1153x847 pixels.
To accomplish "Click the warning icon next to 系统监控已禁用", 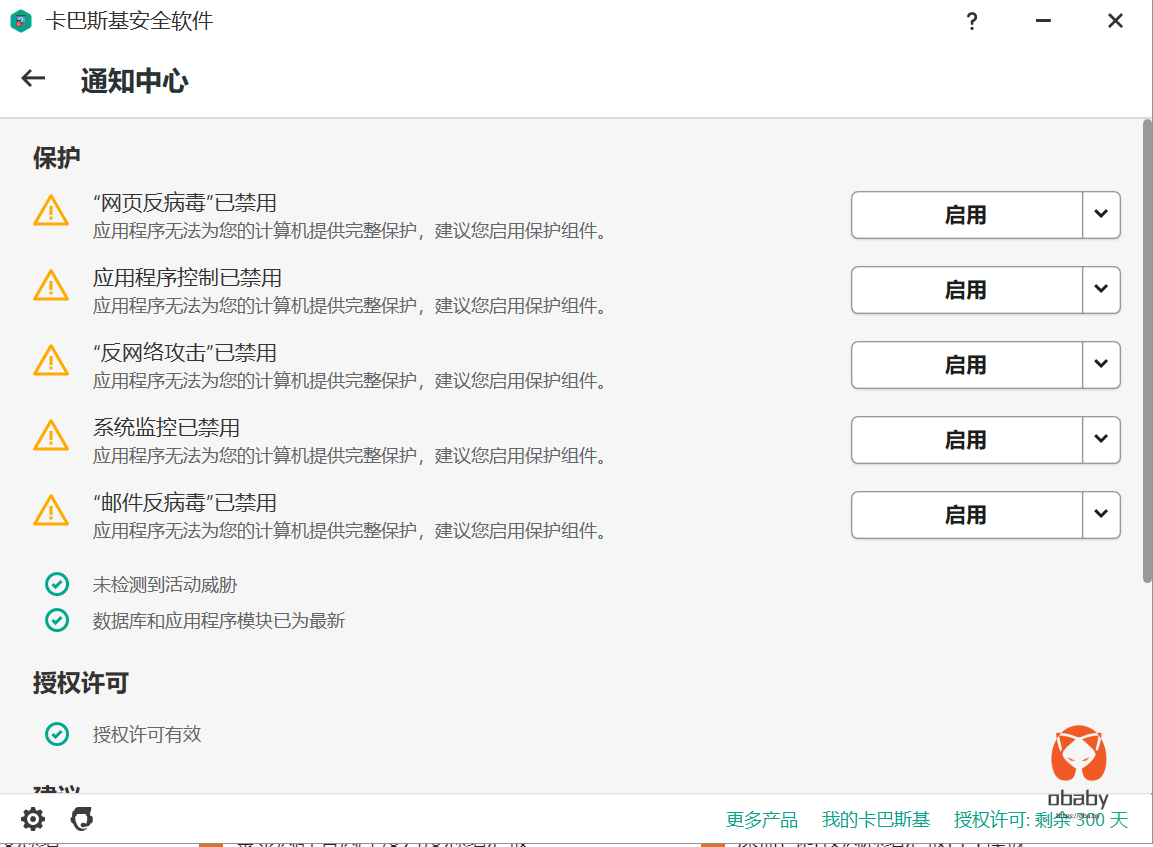I will coord(51,436).
